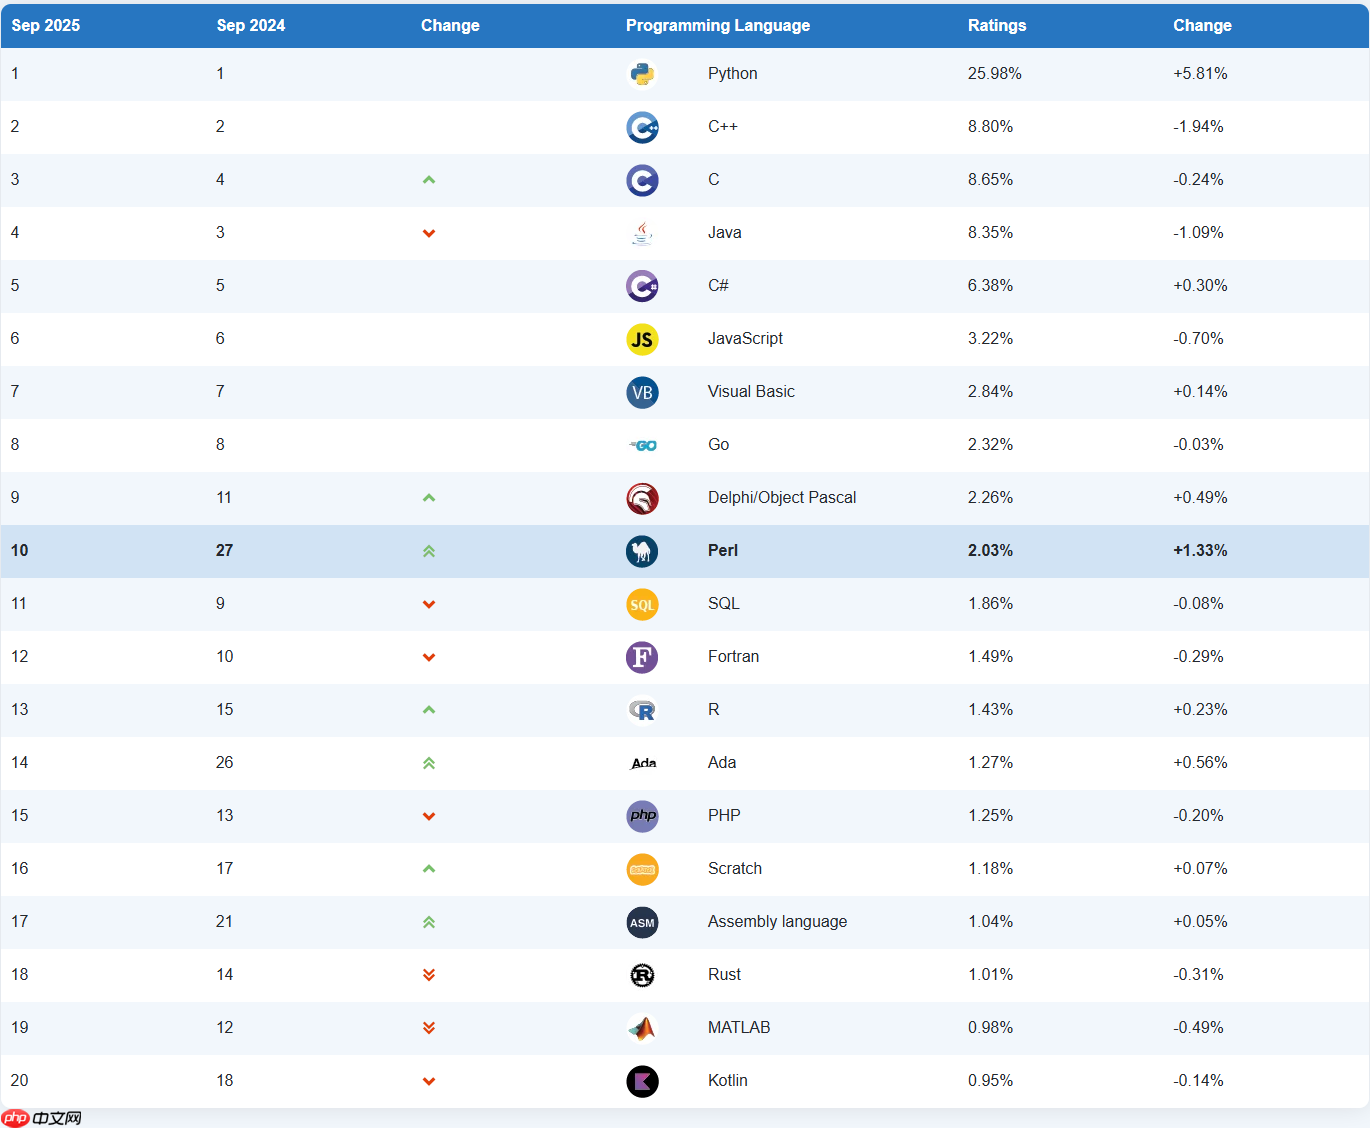The height and width of the screenshot is (1128, 1370).
Task: Click the Programming Language column header
Action: click(718, 26)
